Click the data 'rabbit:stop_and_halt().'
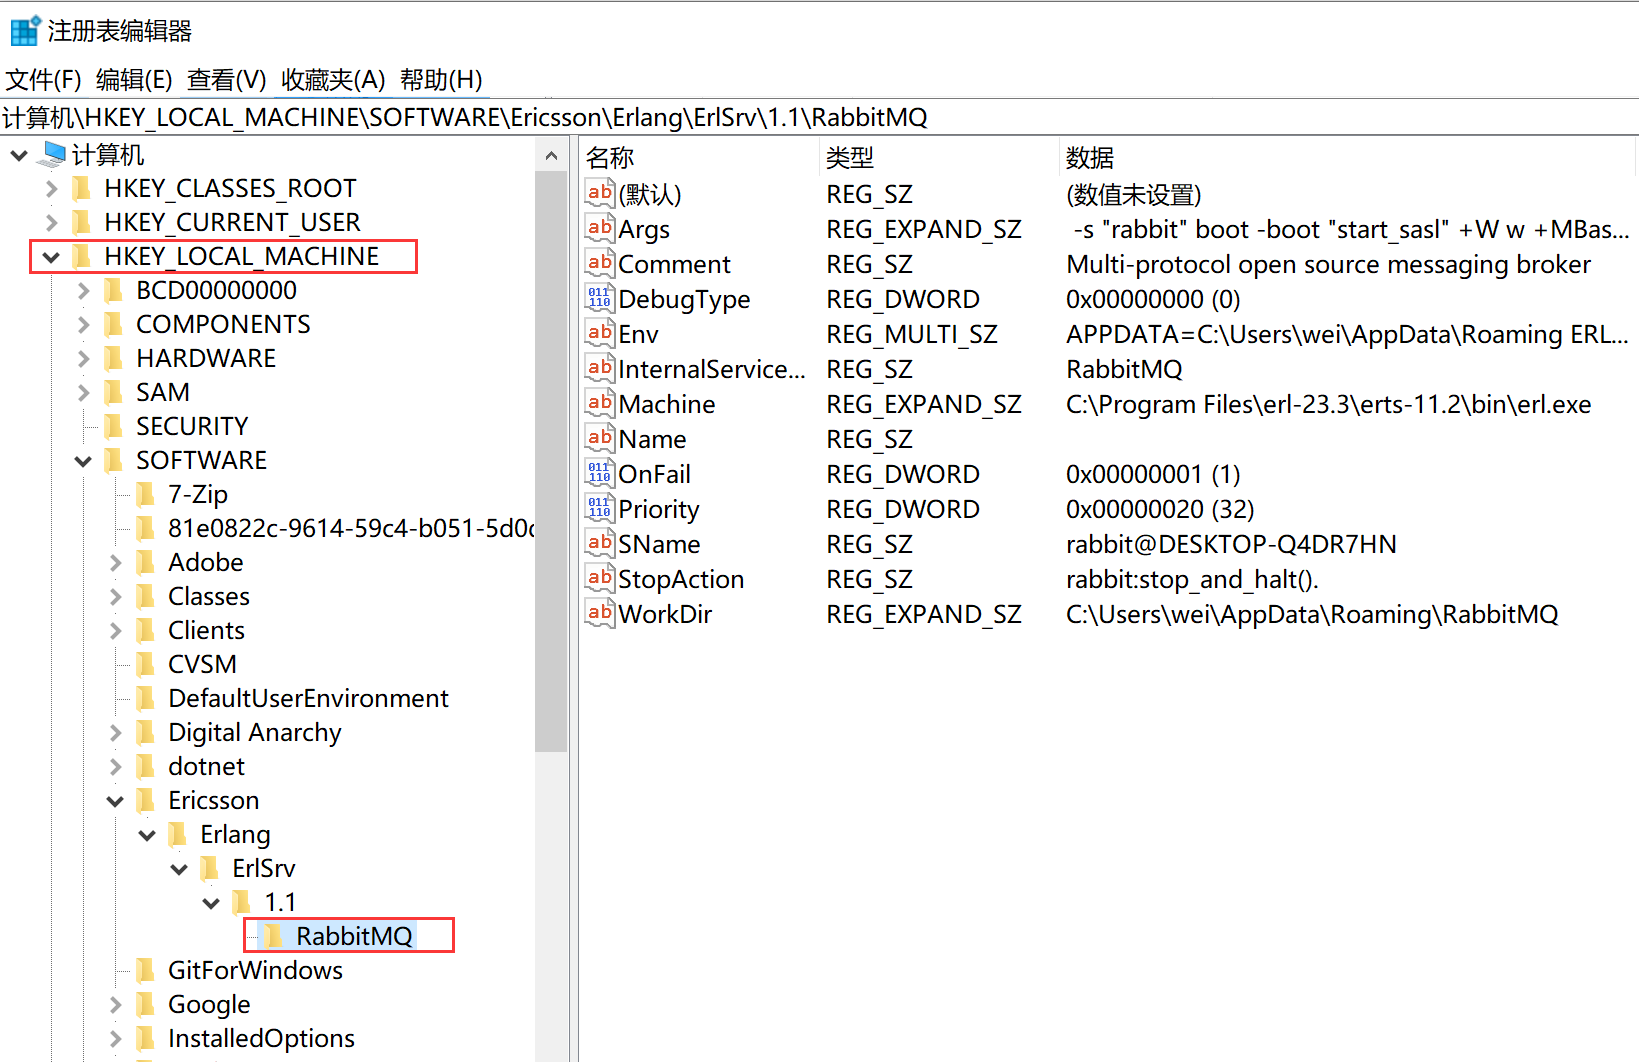 coord(1192,579)
